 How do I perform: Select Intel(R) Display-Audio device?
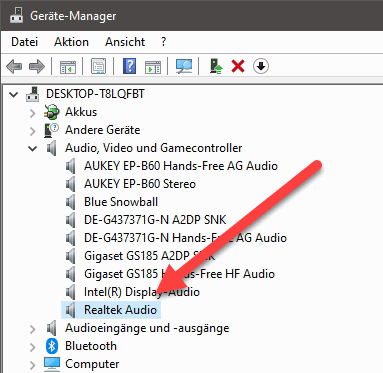(x=142, y=292)
